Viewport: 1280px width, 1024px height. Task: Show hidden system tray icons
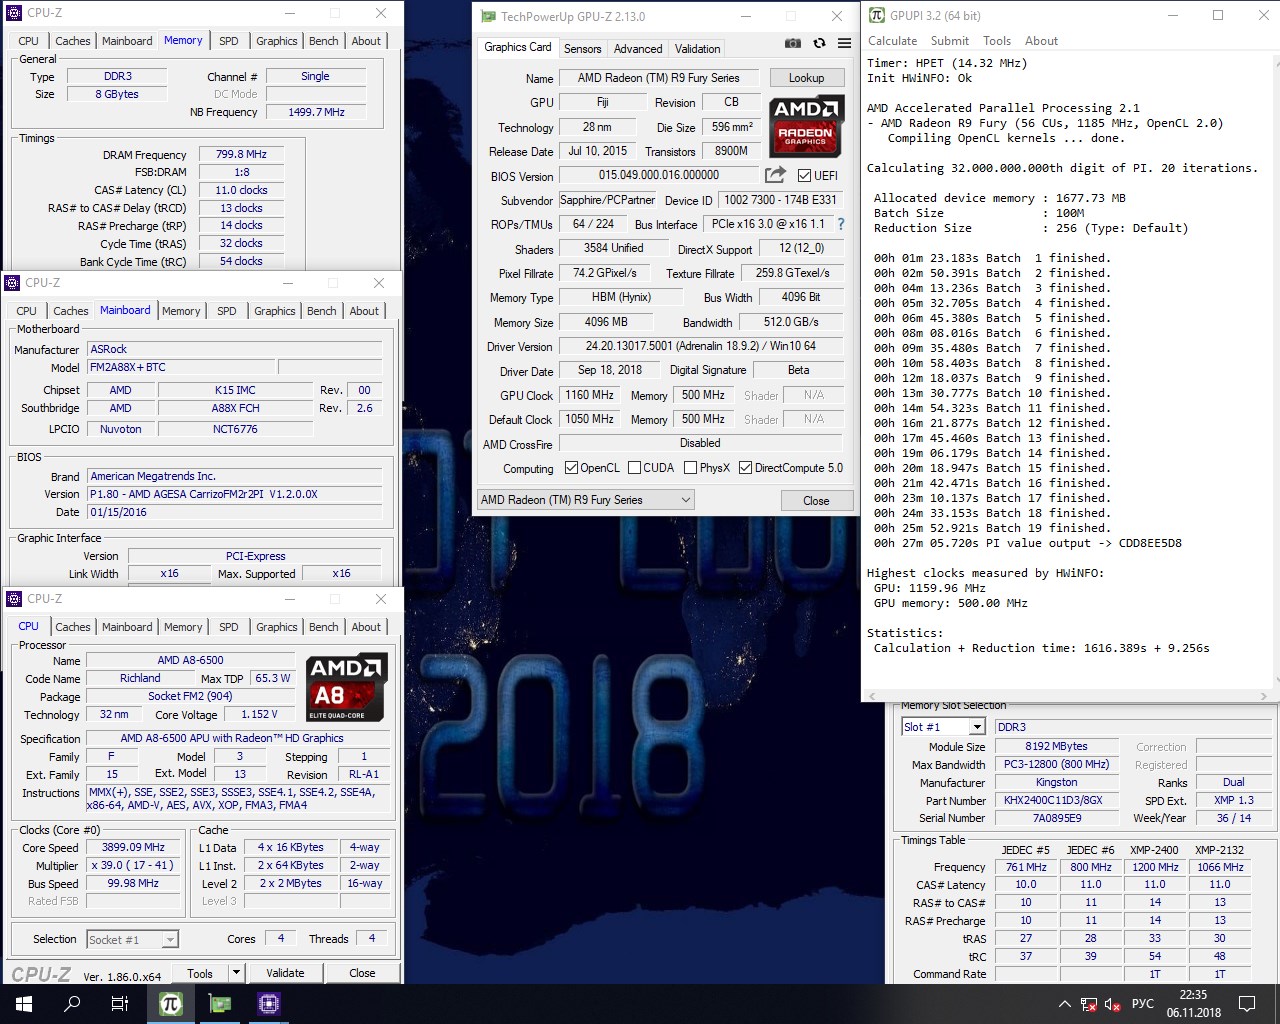pyautogui.click(x=1065, y=1004)
